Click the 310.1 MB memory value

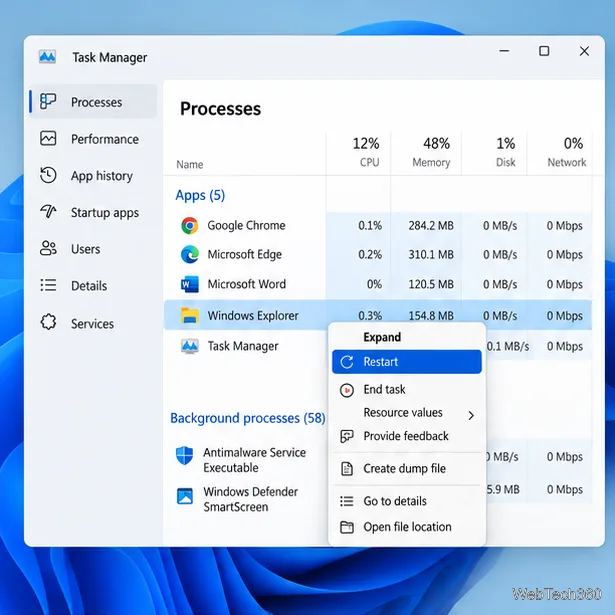pos(431,255)
